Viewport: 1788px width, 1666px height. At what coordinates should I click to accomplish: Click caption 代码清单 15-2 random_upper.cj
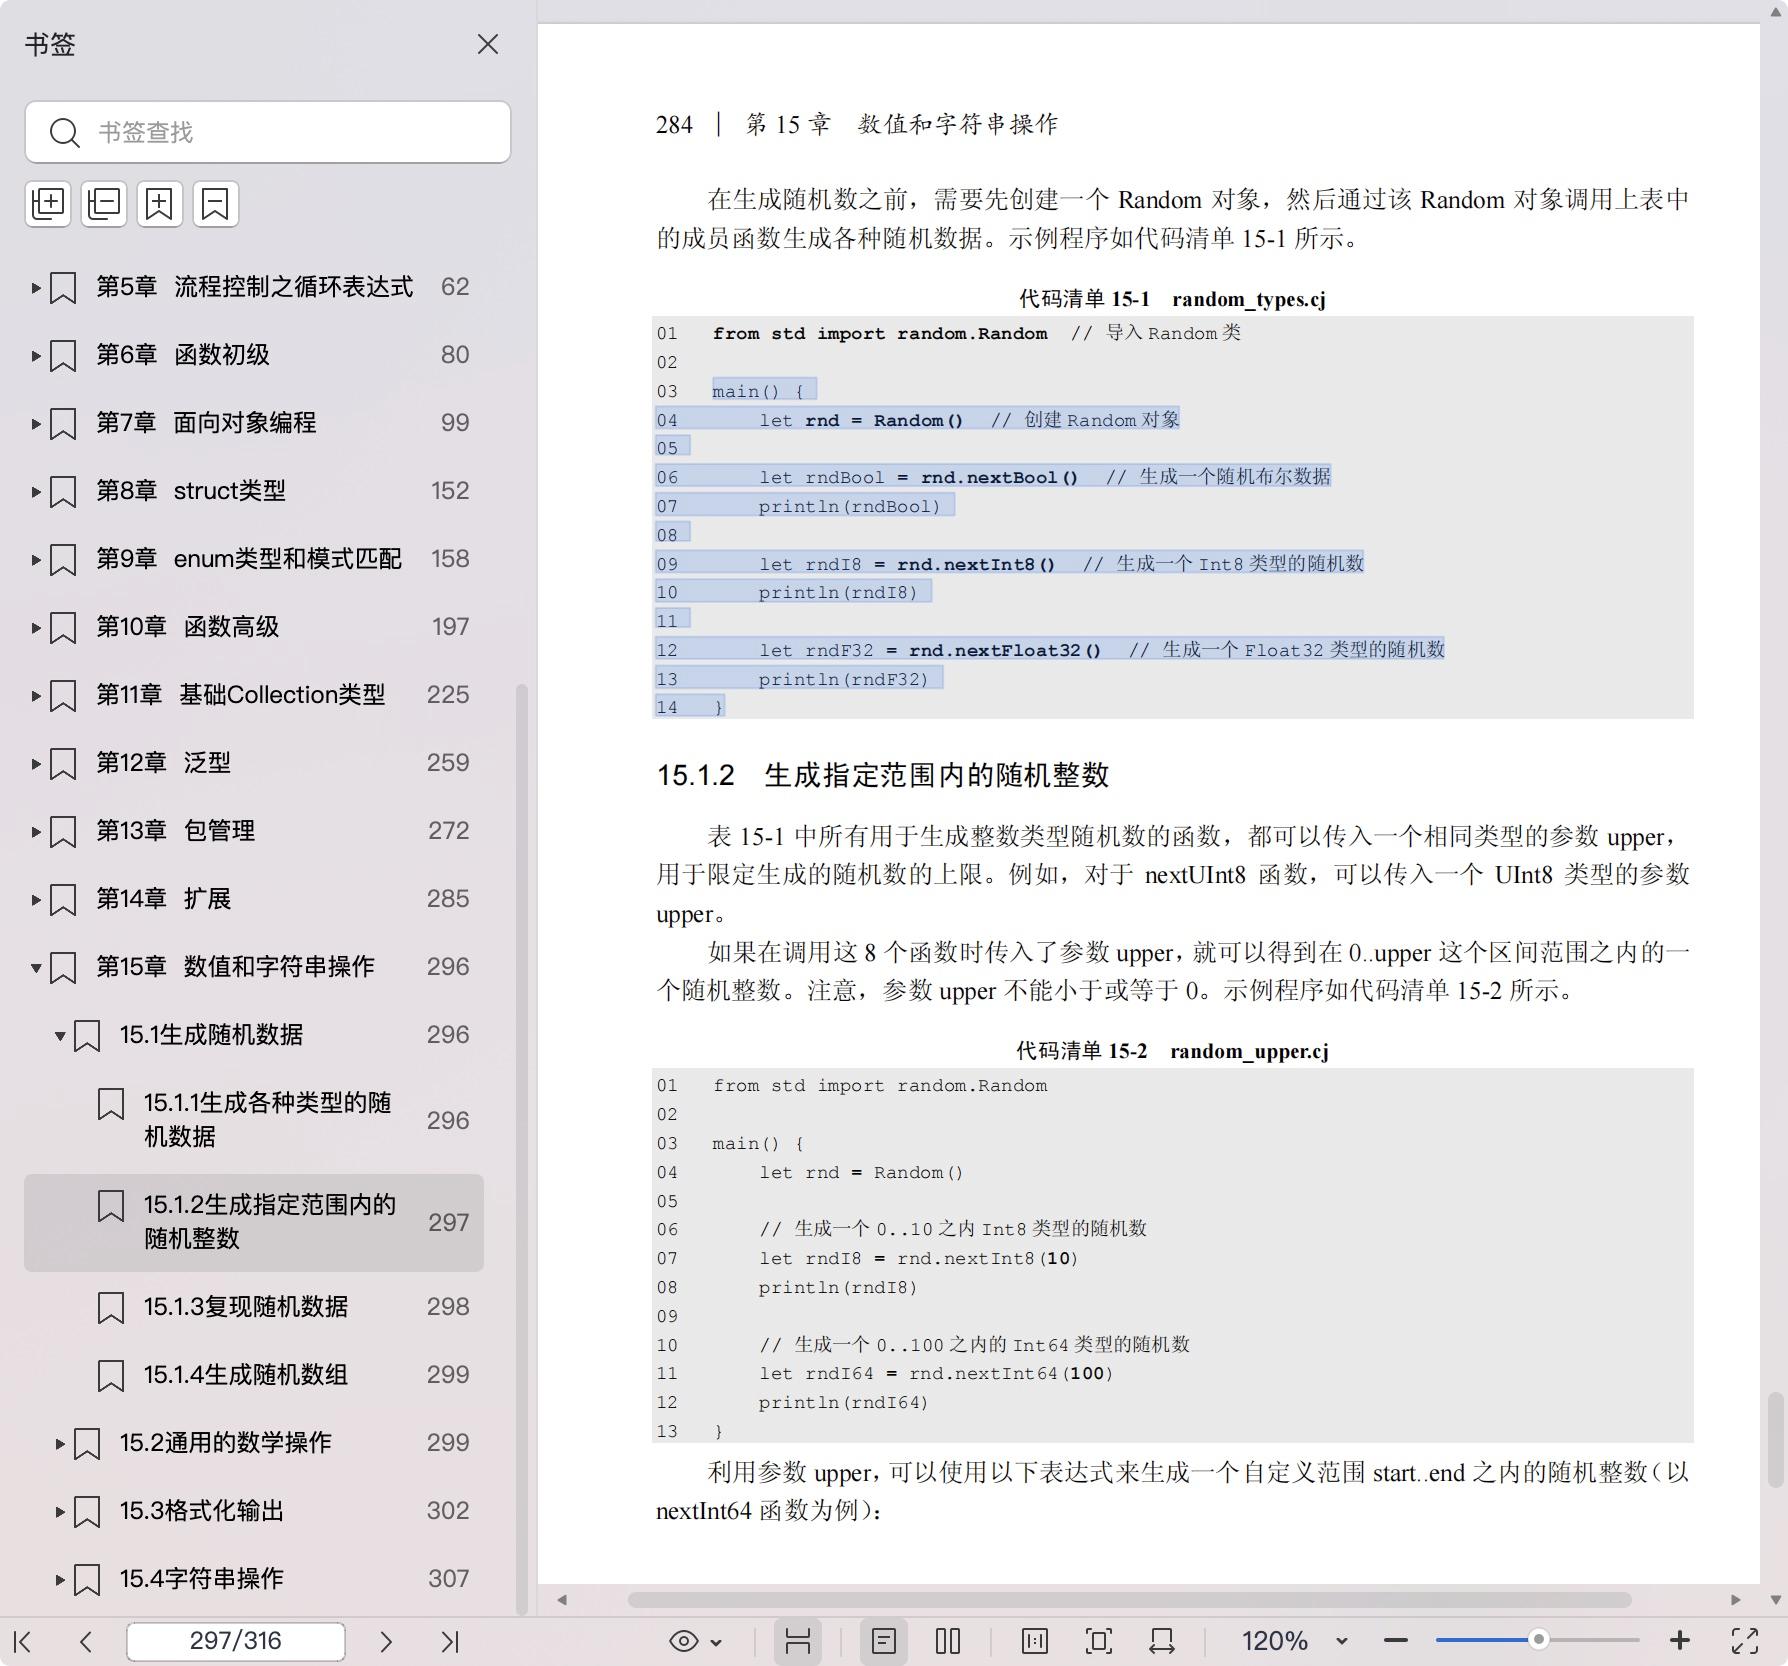pyautogui.click(x=1172, y=1051)
